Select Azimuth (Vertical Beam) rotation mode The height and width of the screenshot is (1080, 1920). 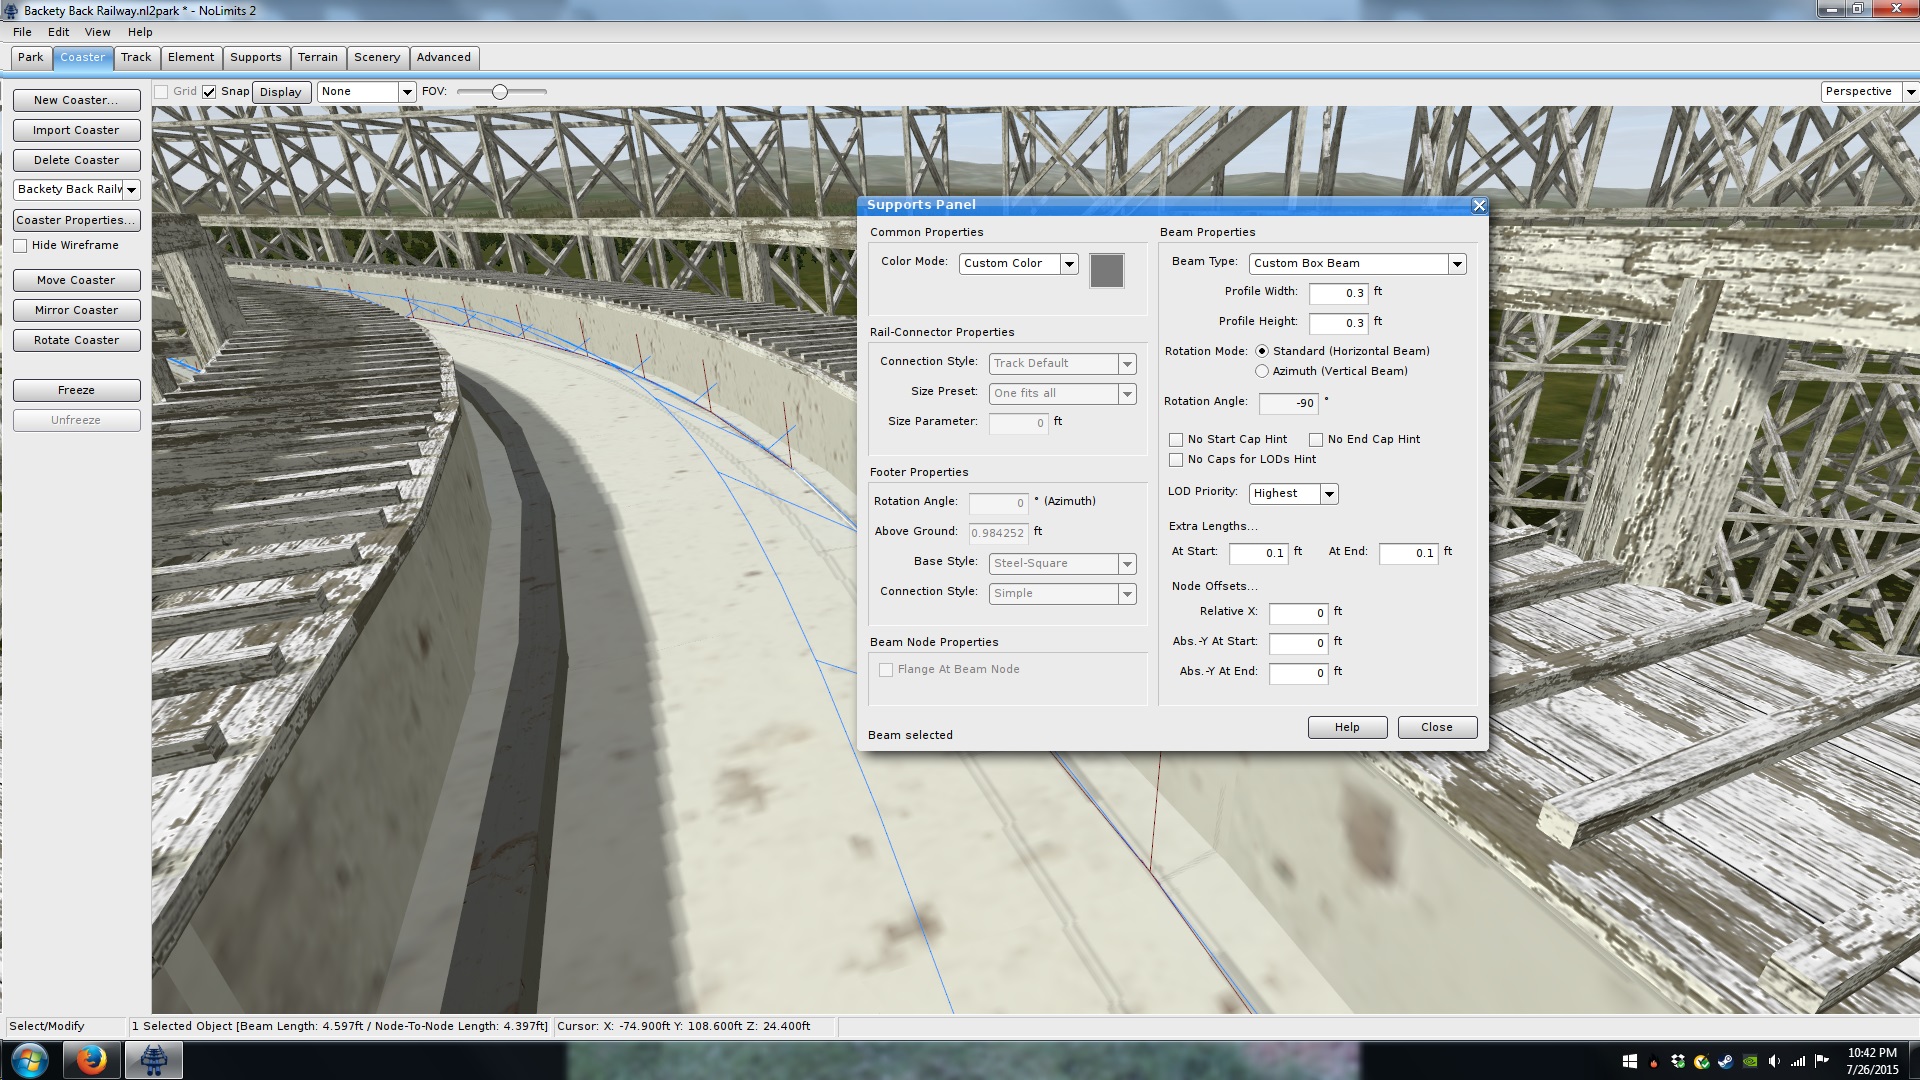pos(1262,371)
